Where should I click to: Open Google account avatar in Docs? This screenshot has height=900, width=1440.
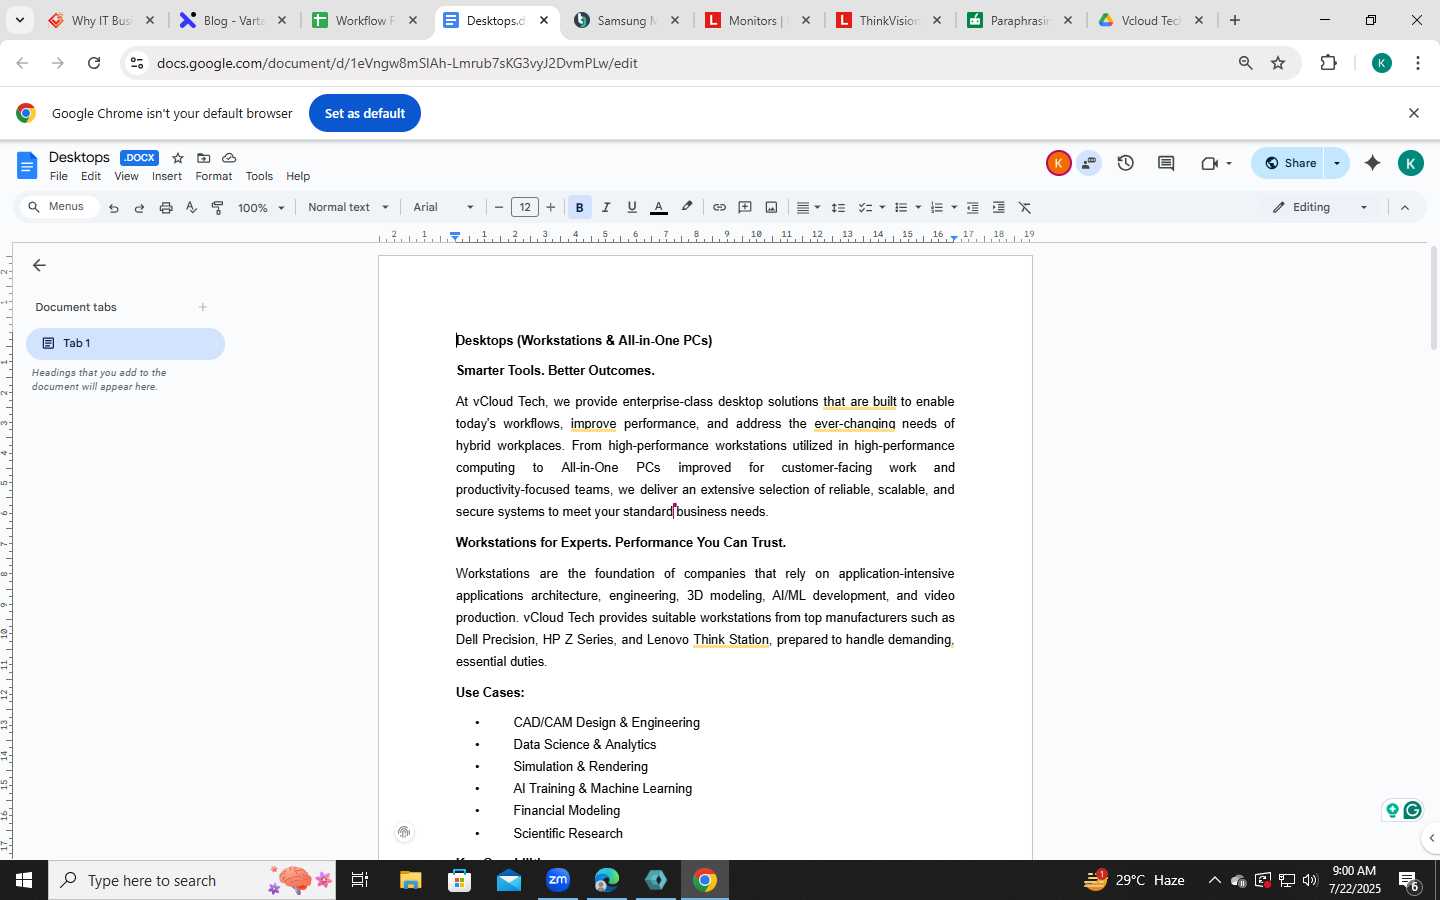click(x=1411, y=163)
